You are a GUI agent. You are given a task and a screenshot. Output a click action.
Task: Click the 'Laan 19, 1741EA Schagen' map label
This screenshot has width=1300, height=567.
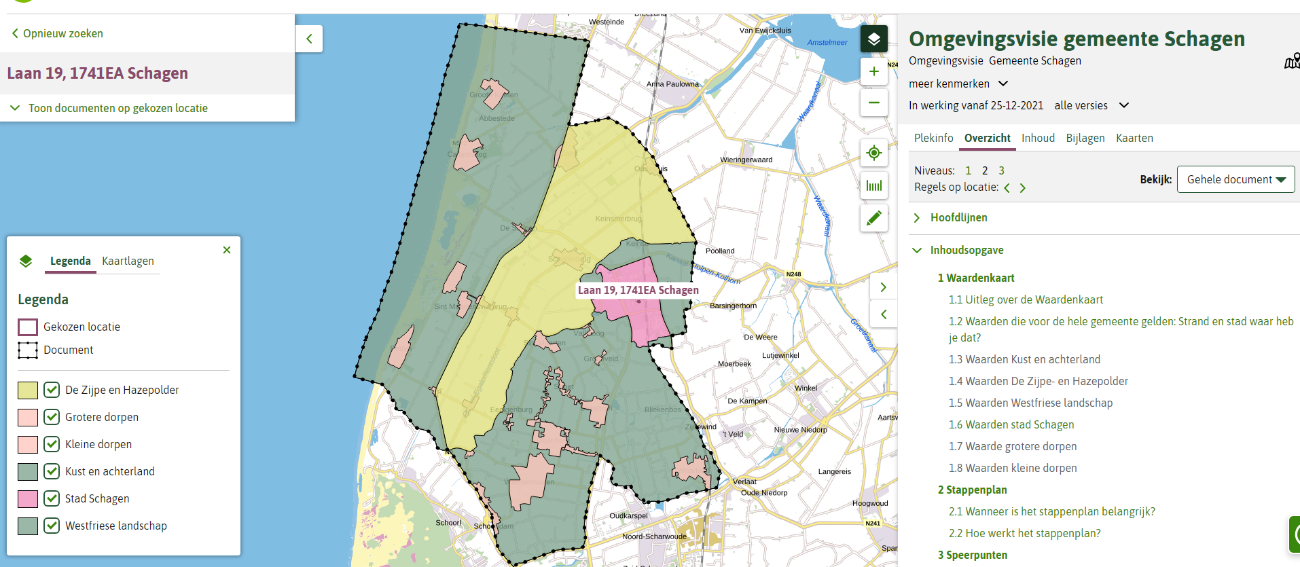coord(638,290)
